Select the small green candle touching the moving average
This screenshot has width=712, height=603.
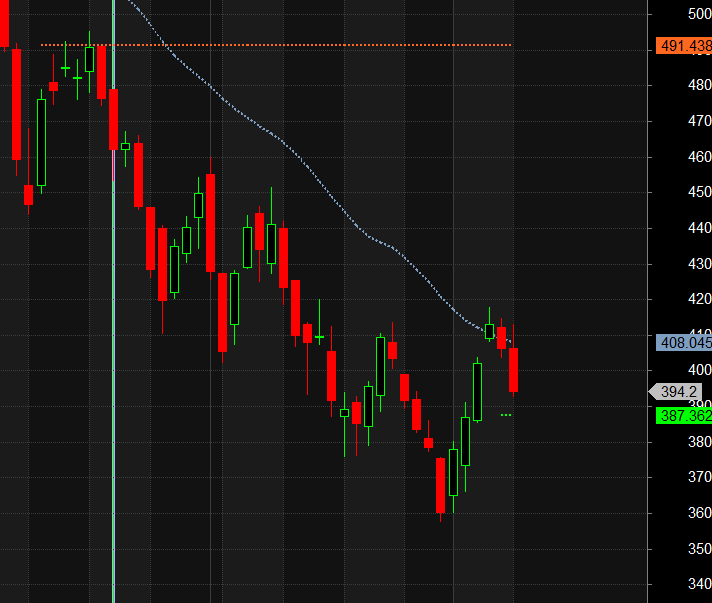coord(489,331)
